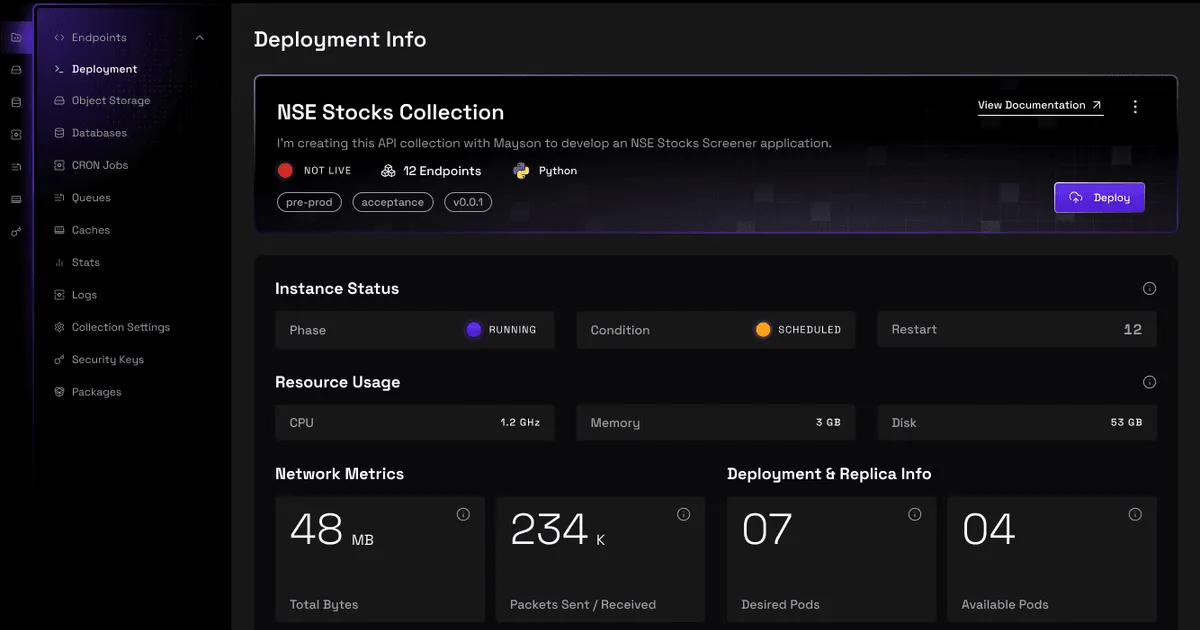Select Collection Settings in sidebar
This screenshot has height=630, width=1200.
(120, 327)
